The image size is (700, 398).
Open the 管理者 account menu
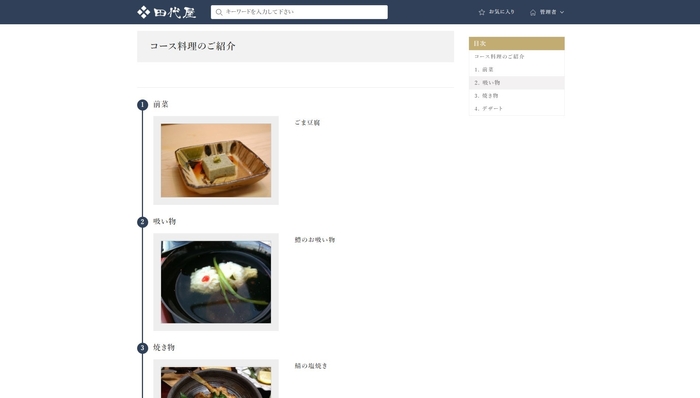547,12
